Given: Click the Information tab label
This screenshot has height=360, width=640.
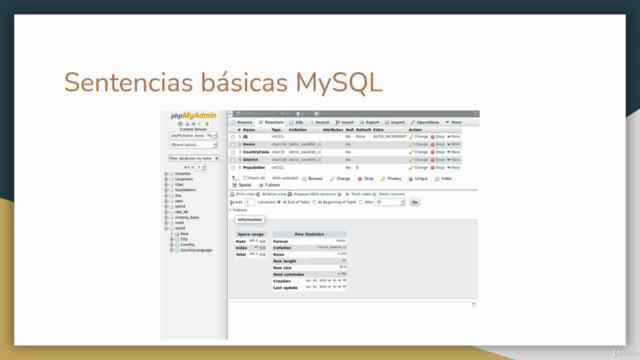Looking at the screenshot, I should click(249, 220).
